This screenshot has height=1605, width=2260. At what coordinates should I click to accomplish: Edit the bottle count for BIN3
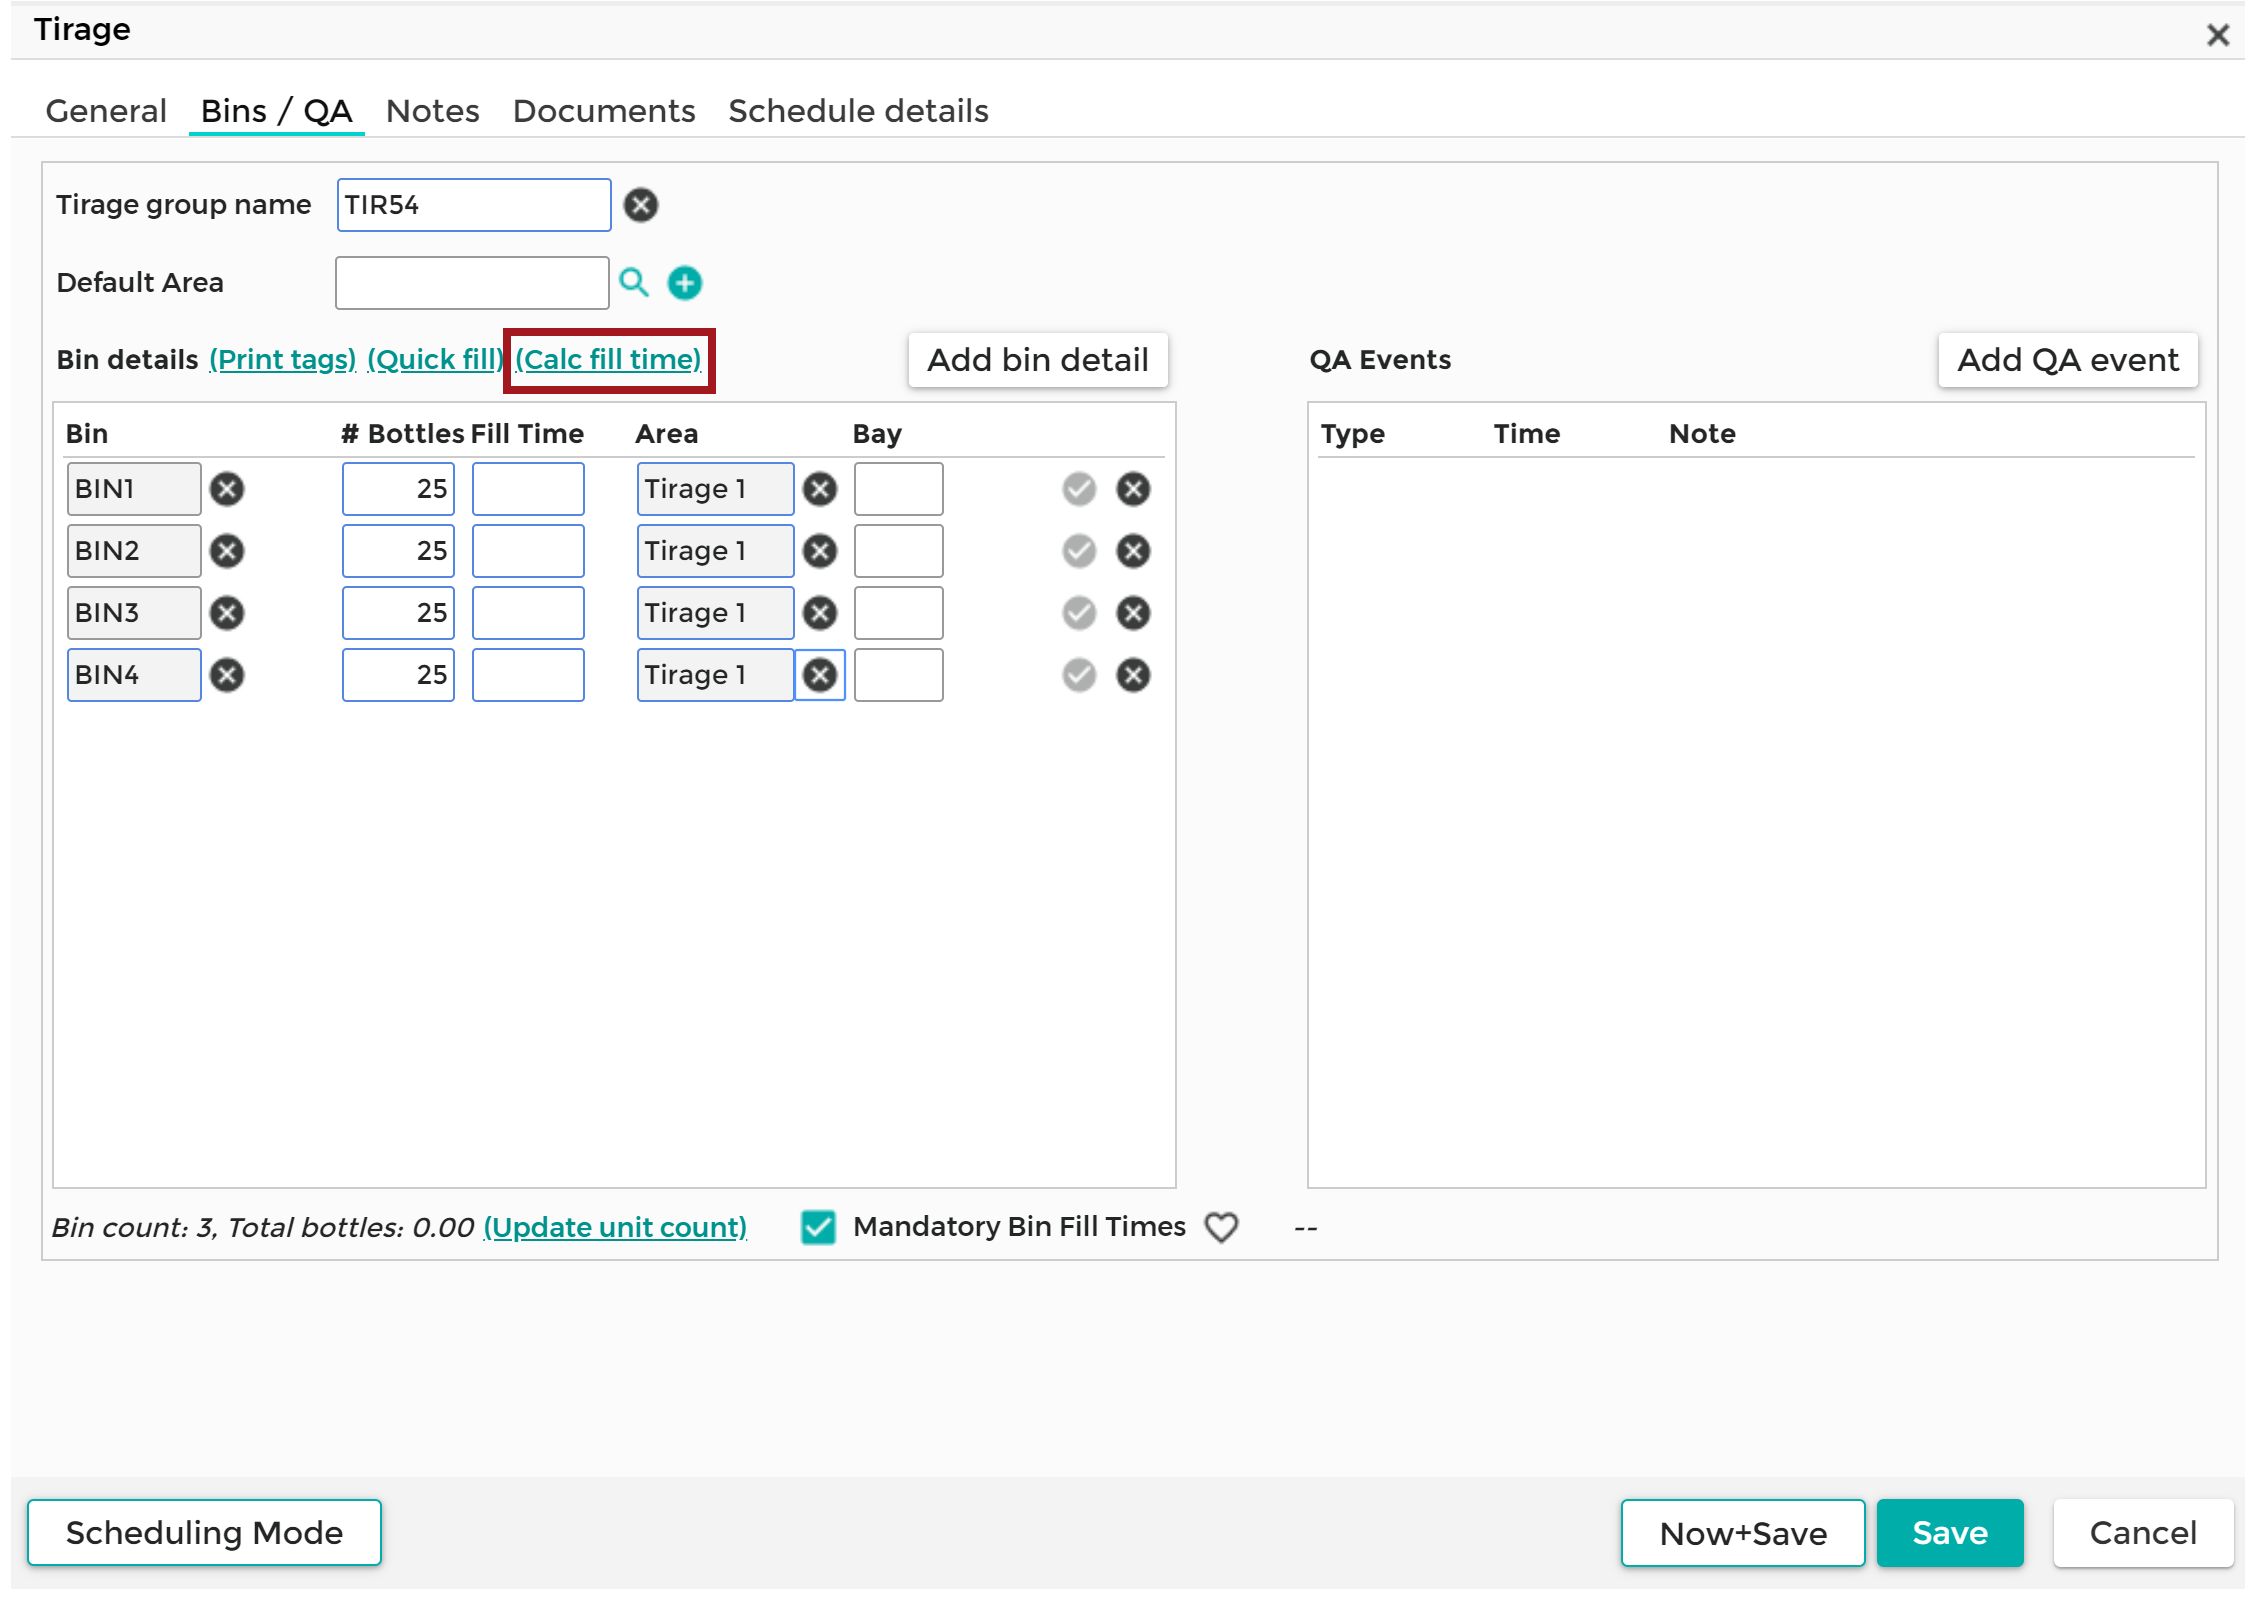[398, 613]
